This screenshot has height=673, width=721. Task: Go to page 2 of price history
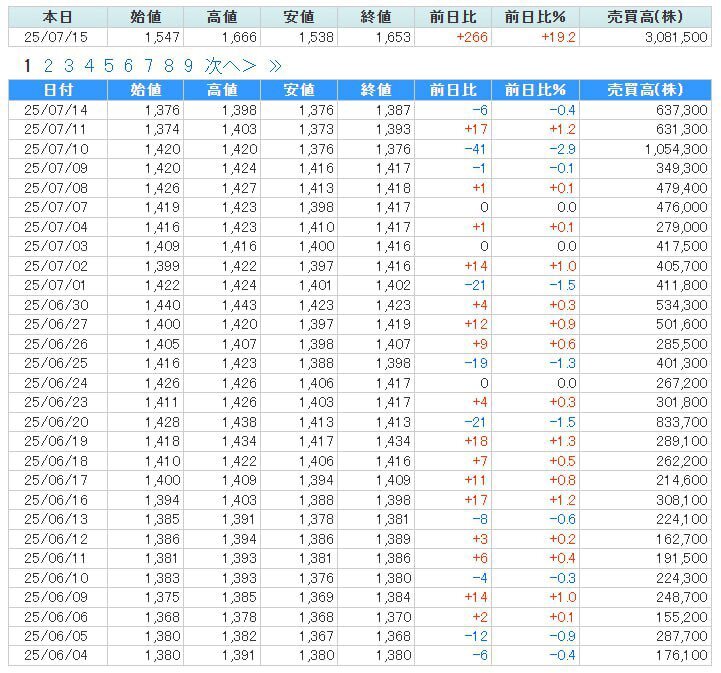48,66
